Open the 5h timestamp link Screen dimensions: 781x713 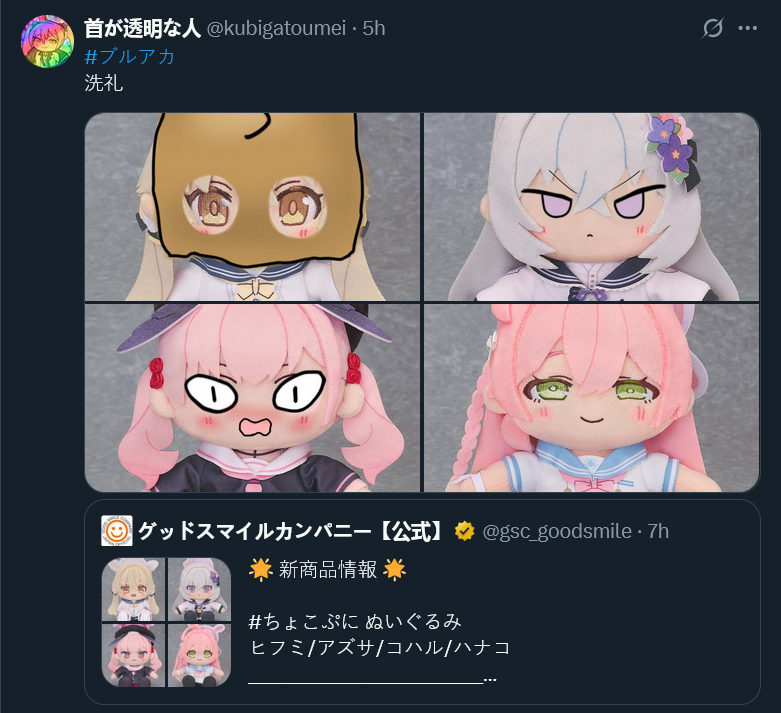pyautogui.click(x=374, y=28)
